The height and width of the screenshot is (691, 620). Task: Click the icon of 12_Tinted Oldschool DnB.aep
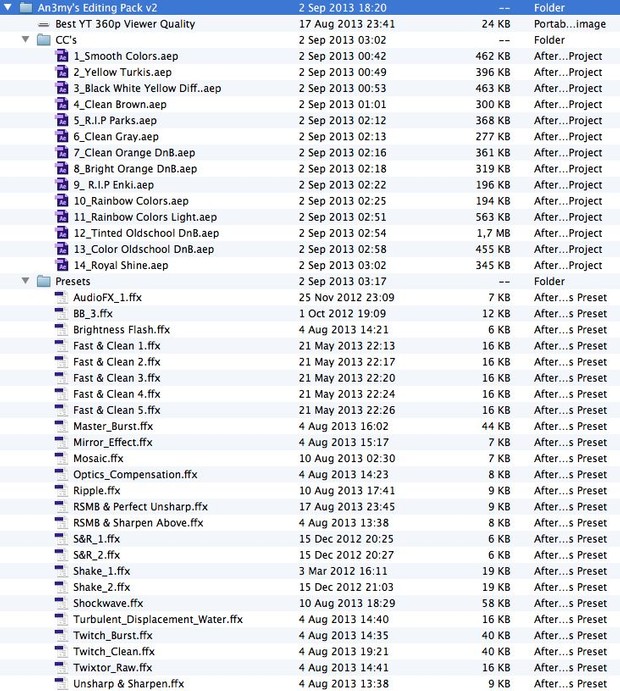coord(62,233)
